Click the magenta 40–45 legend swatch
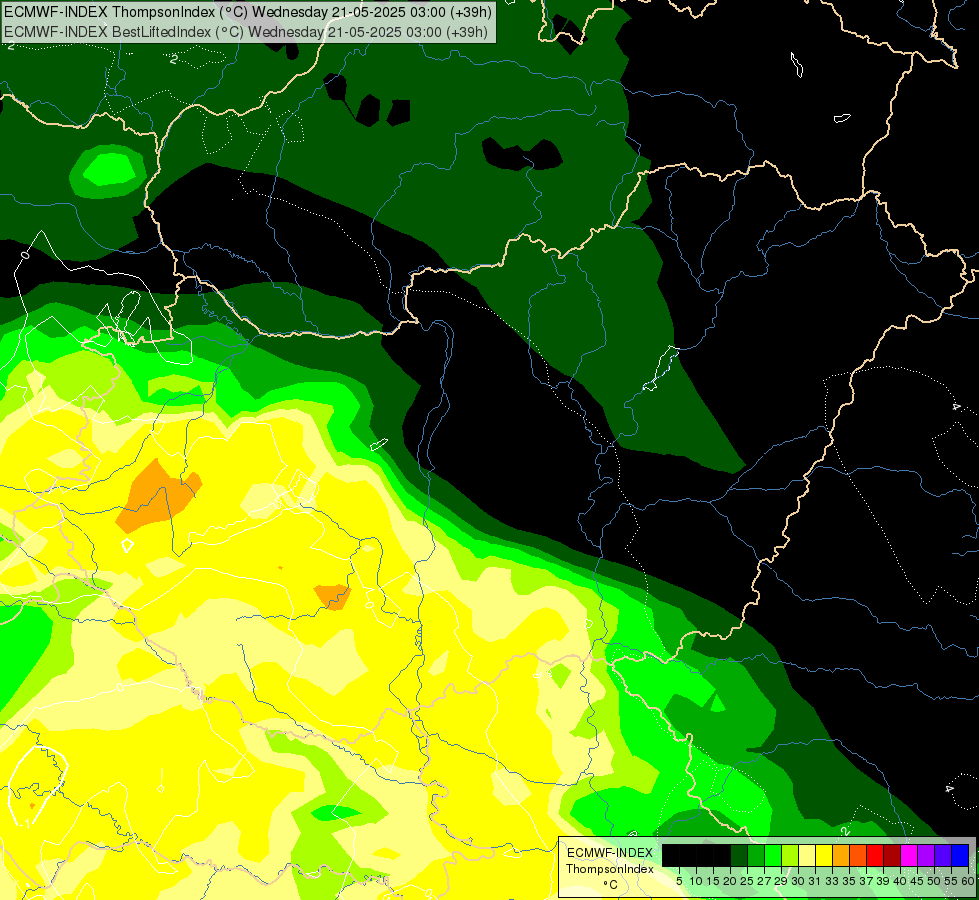Viewport: 979px width, 900px height. (909, 855)
